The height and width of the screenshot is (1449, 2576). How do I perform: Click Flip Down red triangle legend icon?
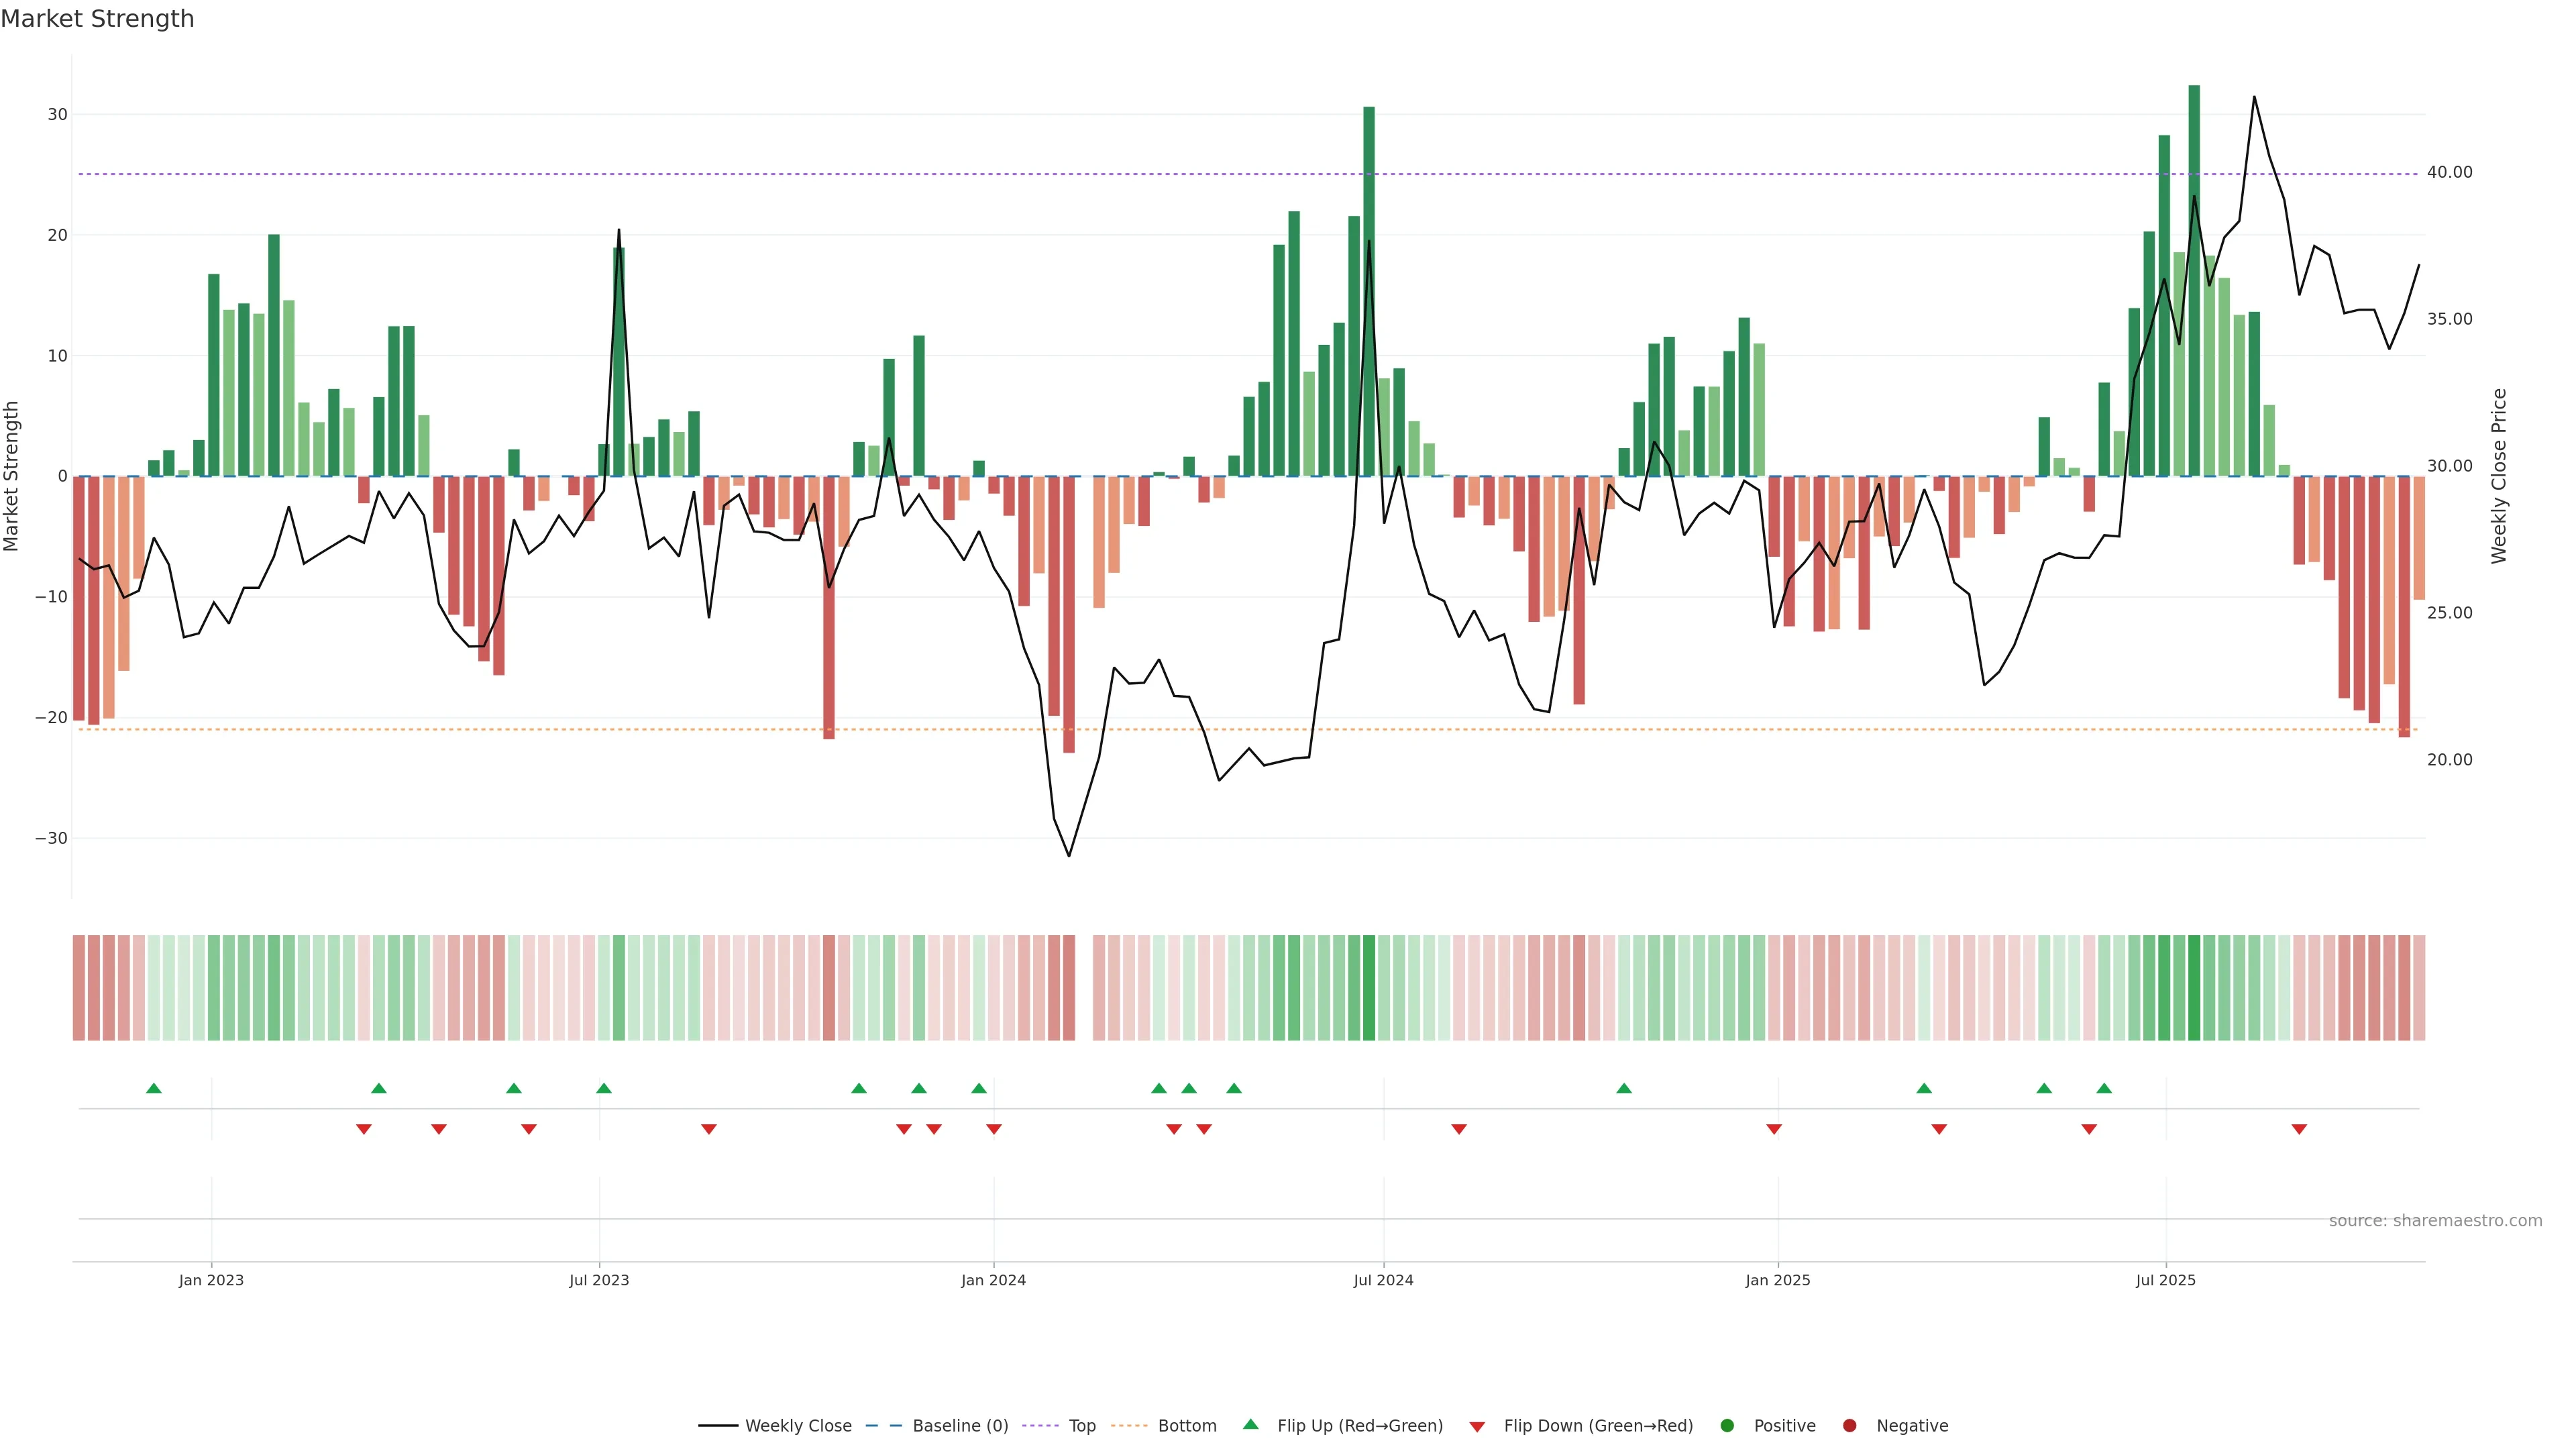coord(1477,1427)
